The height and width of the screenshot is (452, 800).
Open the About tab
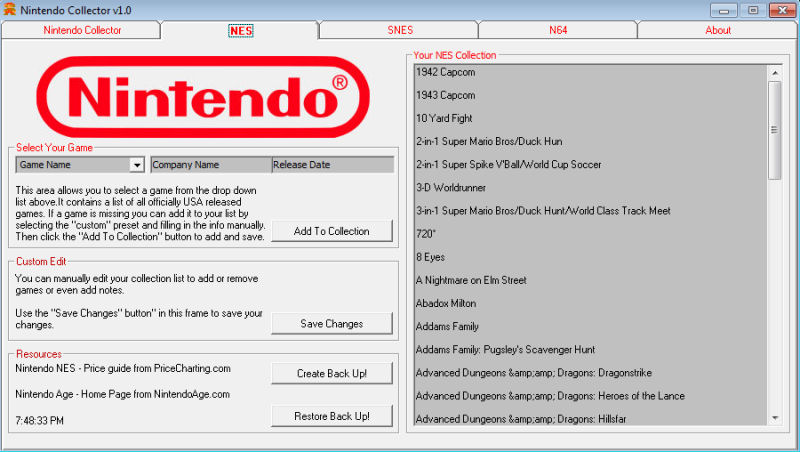(x=717, y=30)
